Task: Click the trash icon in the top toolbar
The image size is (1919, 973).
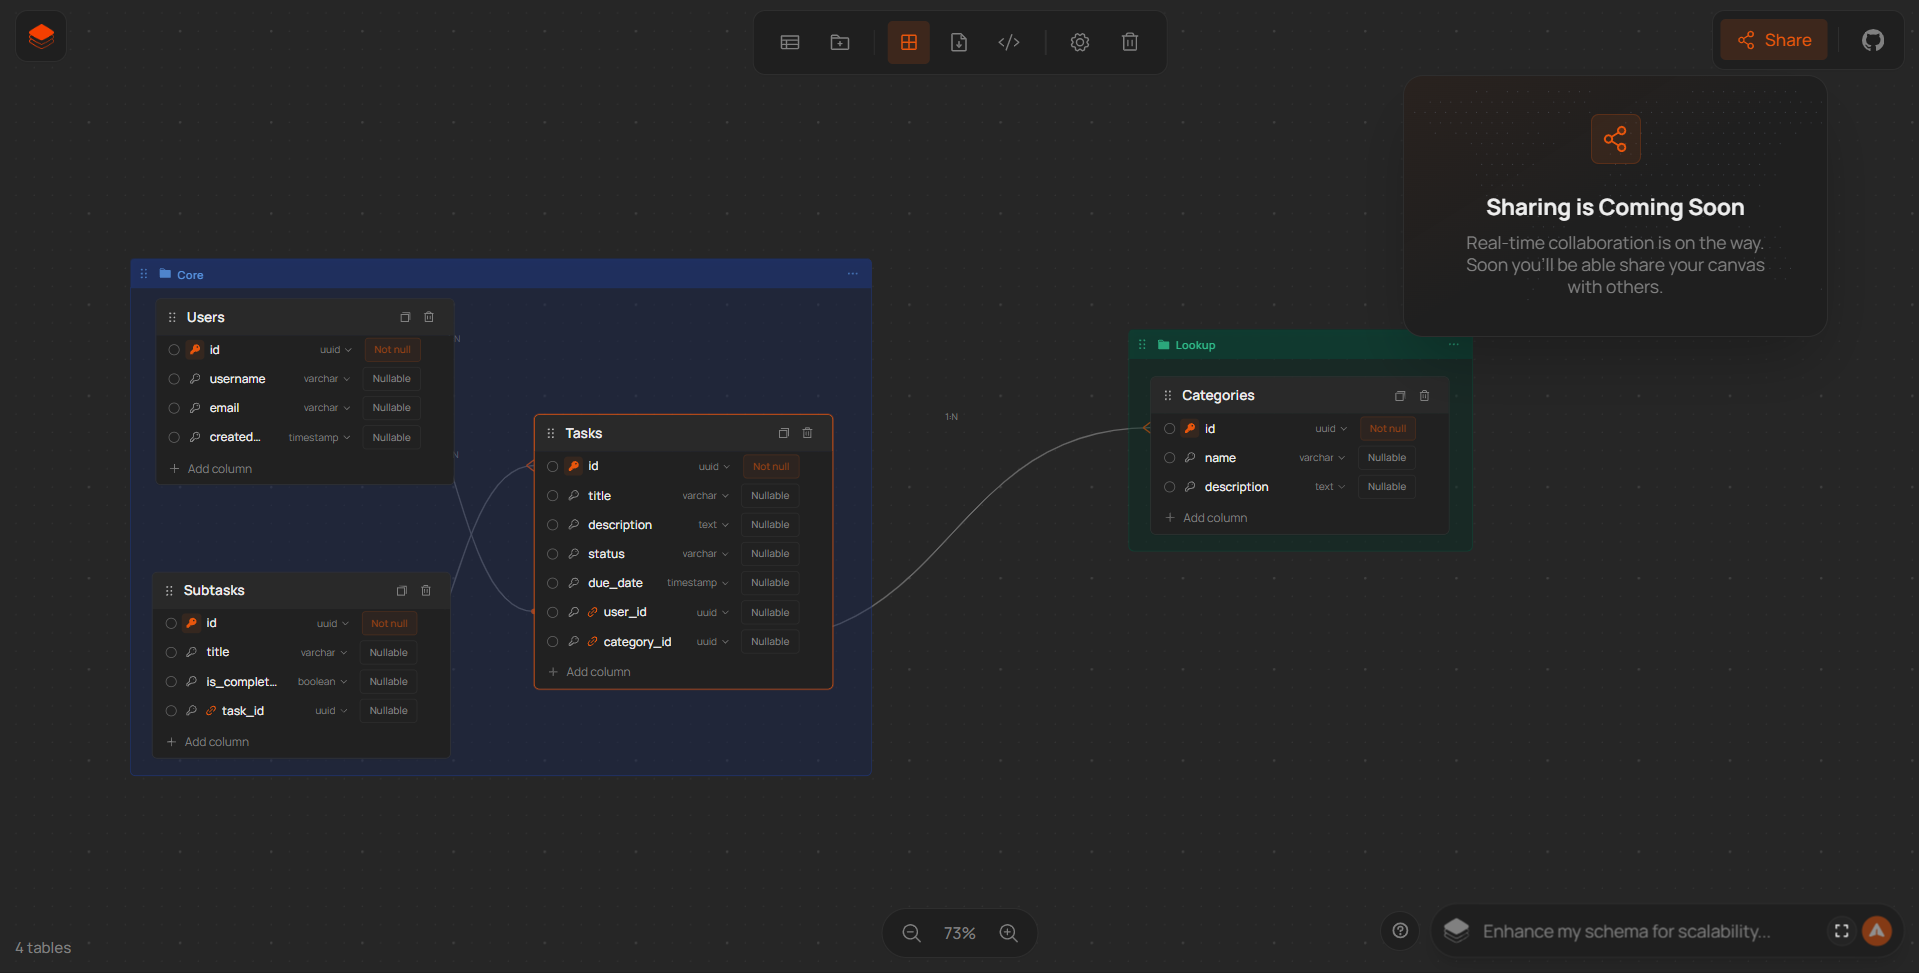Action: coord(1129,42)
